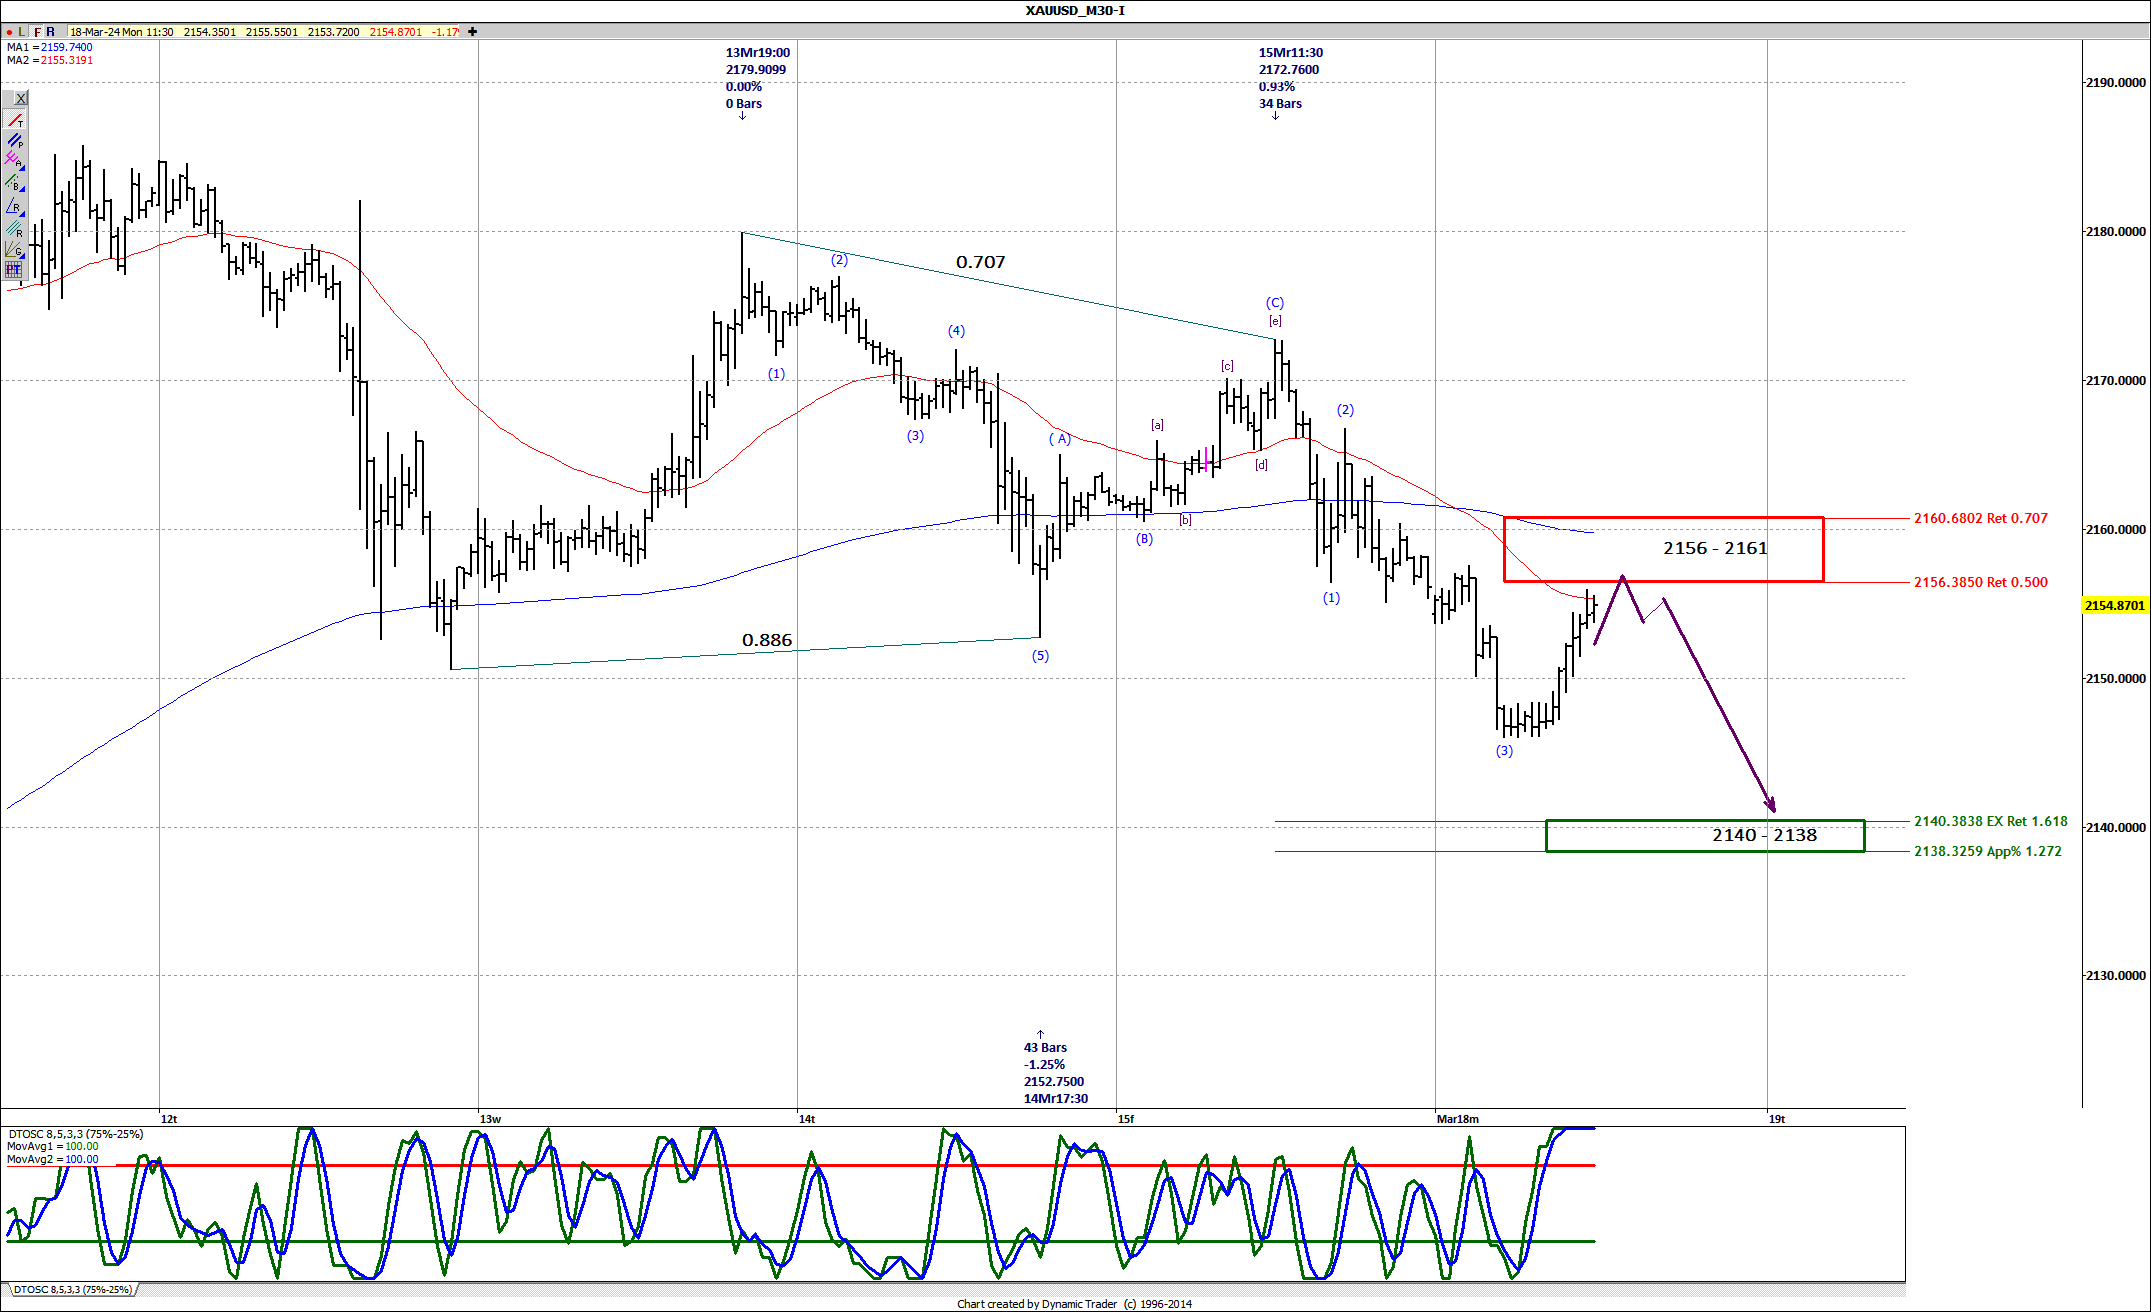The height and width of the screenshot is (1312, 2151).
Task: Click the Chart created by Dynamic Trader footer
Action: point(1074,1304)
